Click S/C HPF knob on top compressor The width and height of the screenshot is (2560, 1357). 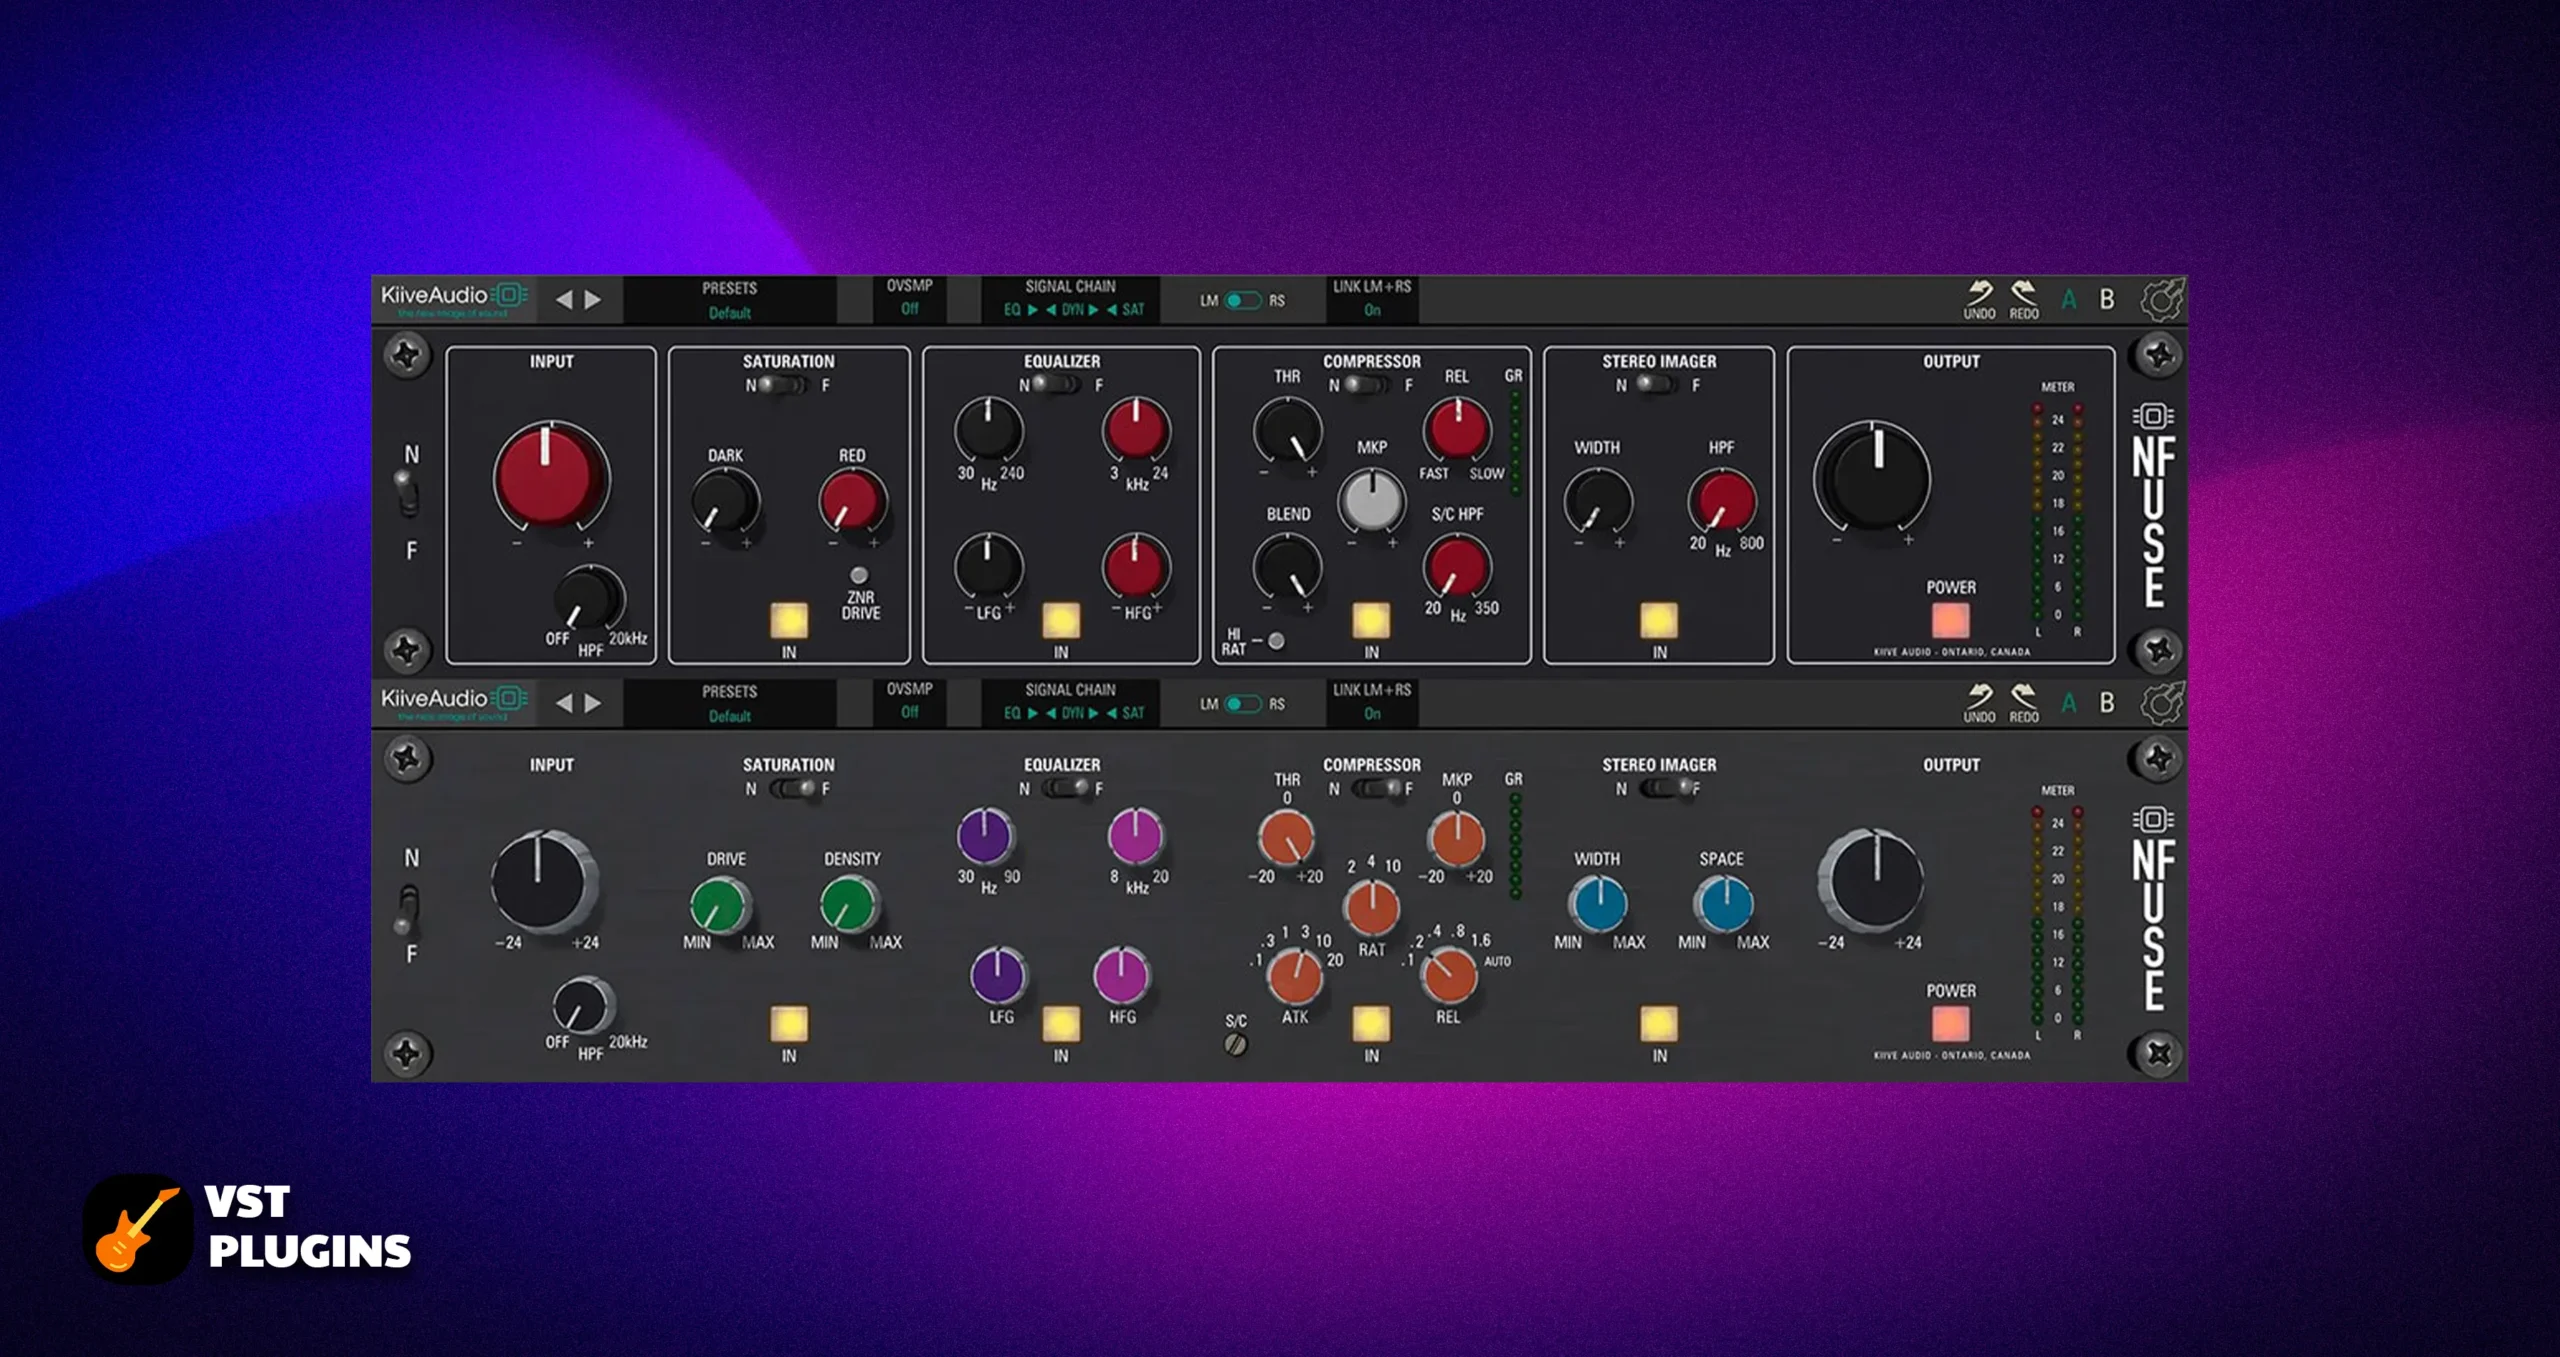point(1457,567)
